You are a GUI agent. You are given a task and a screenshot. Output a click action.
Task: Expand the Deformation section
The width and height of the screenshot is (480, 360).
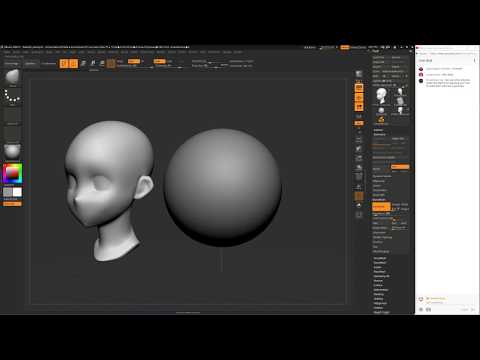(x=381, y=290)
